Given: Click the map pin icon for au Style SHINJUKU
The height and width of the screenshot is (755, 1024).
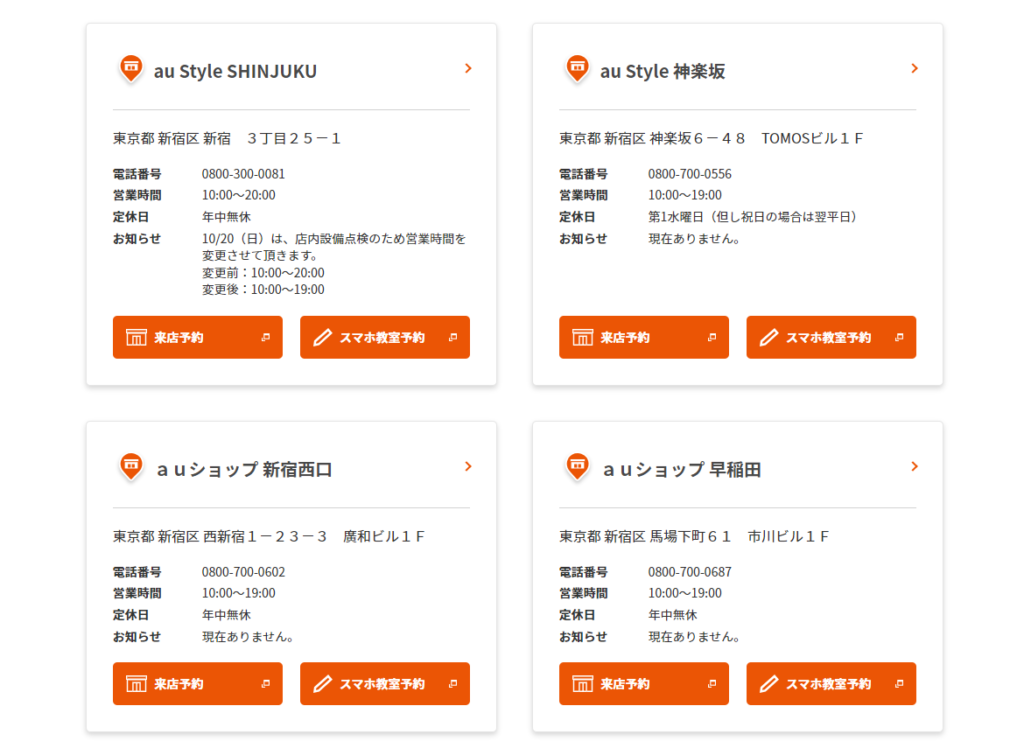Looking at the screenshot, I should point(131,69).
